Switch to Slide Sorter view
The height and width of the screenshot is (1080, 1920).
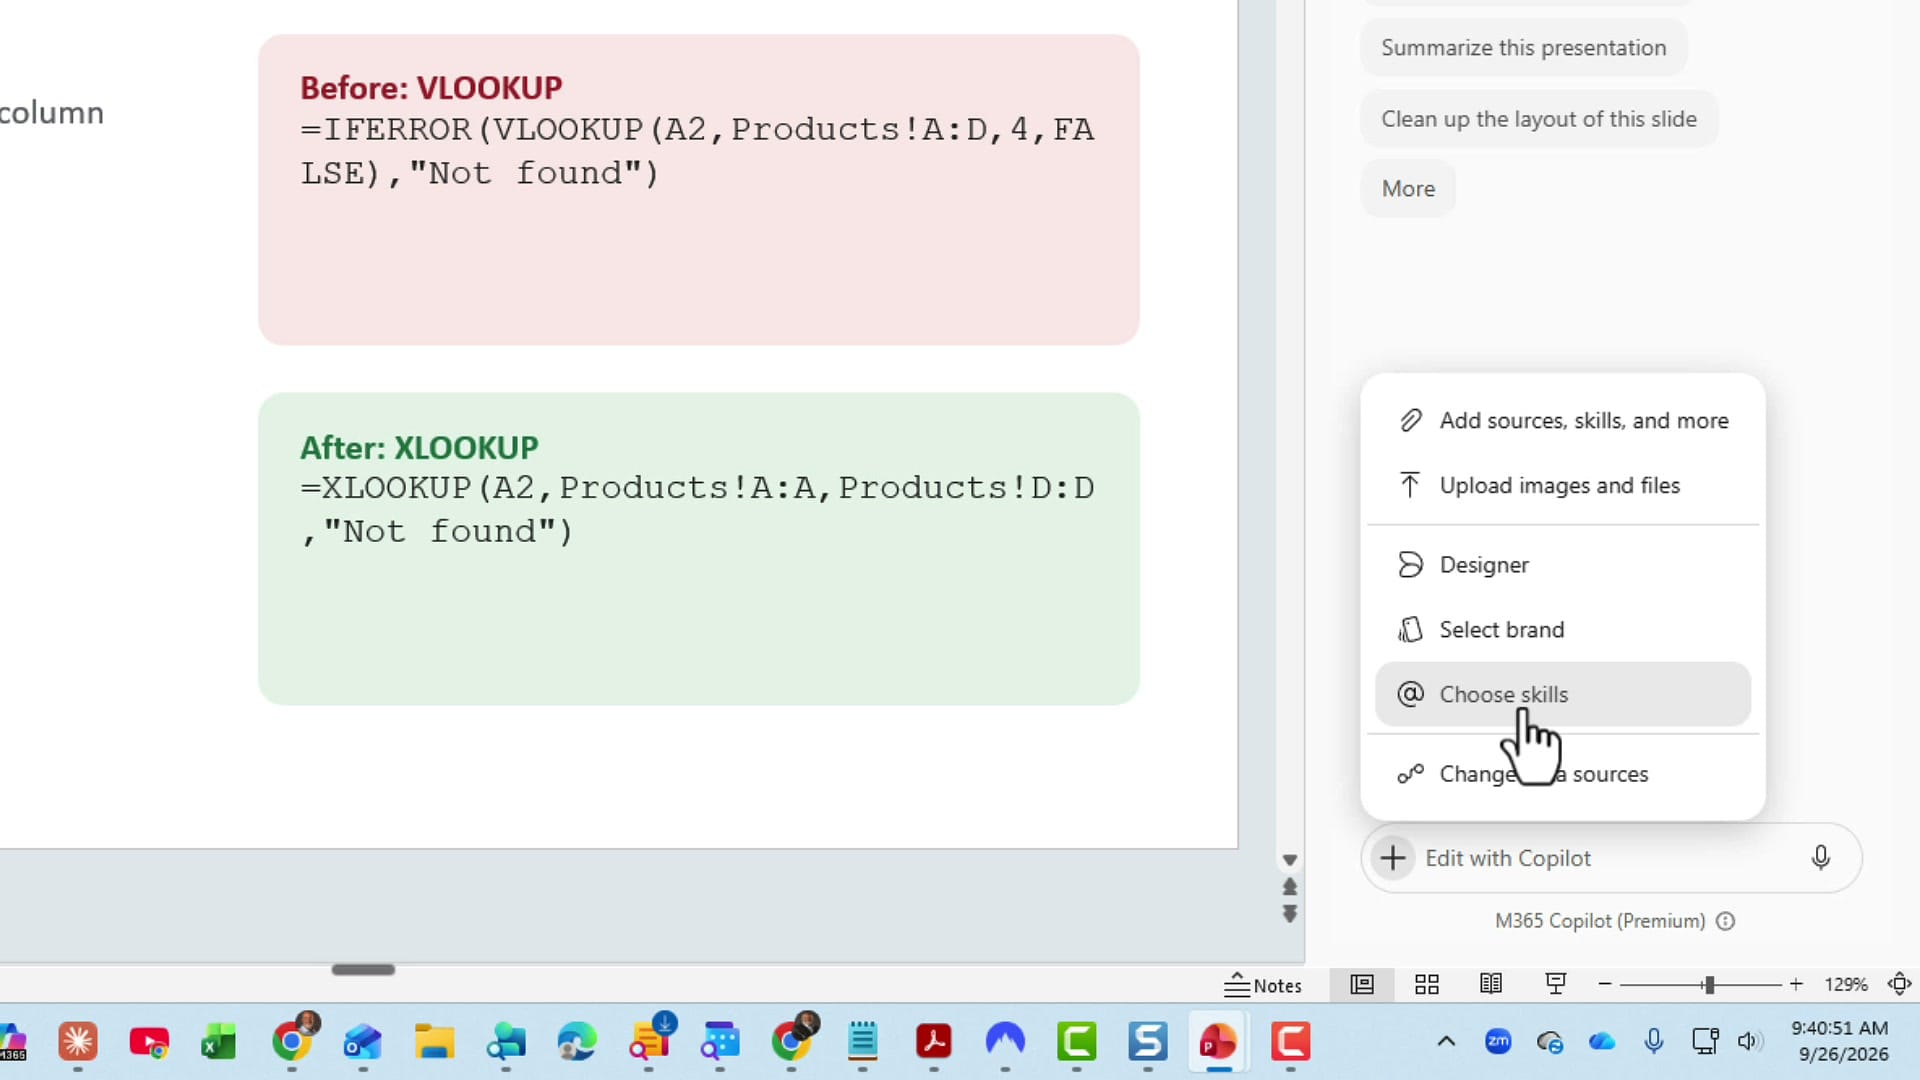click(1427, 984)
